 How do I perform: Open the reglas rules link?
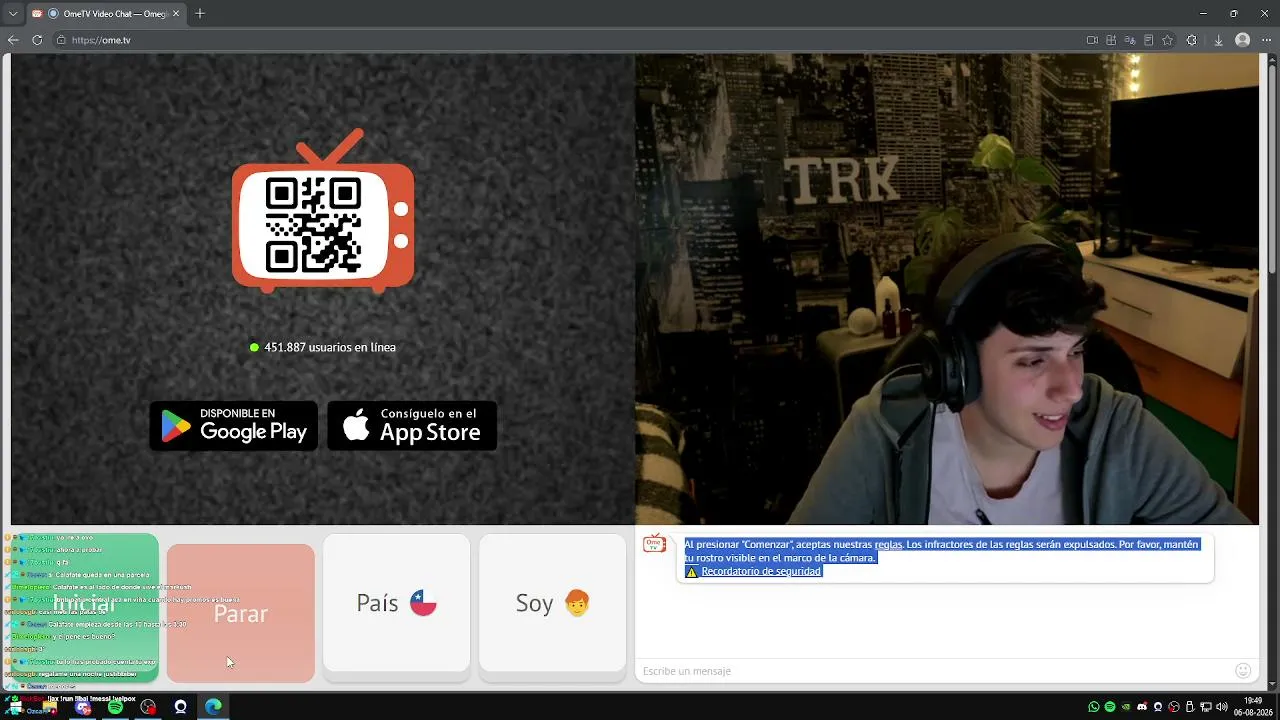[888, 545]
